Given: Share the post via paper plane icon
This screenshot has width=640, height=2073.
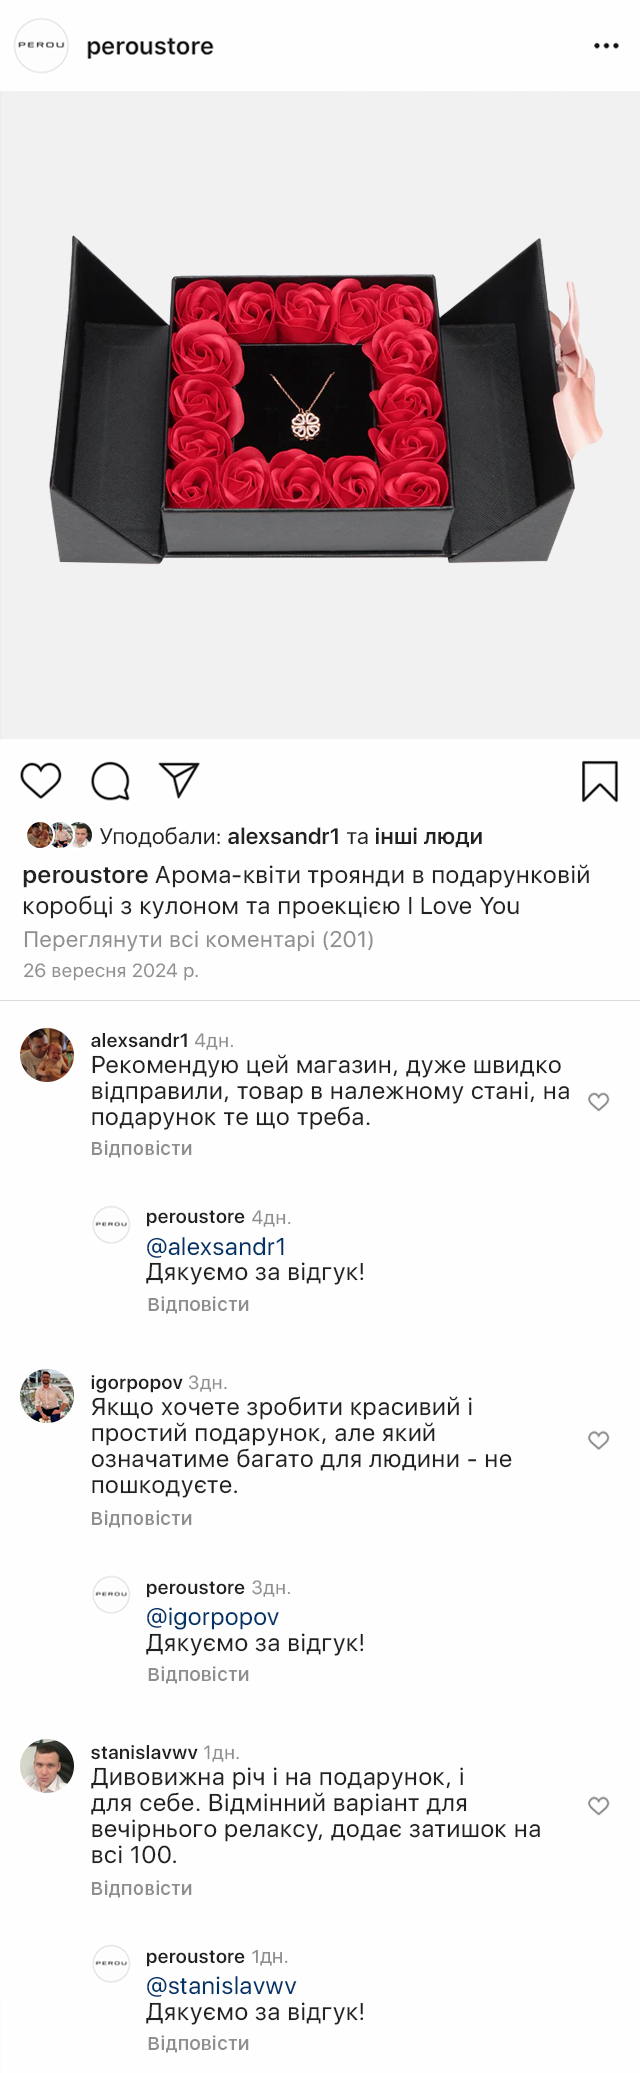Looking at the screenshot, I should (180, 780).
